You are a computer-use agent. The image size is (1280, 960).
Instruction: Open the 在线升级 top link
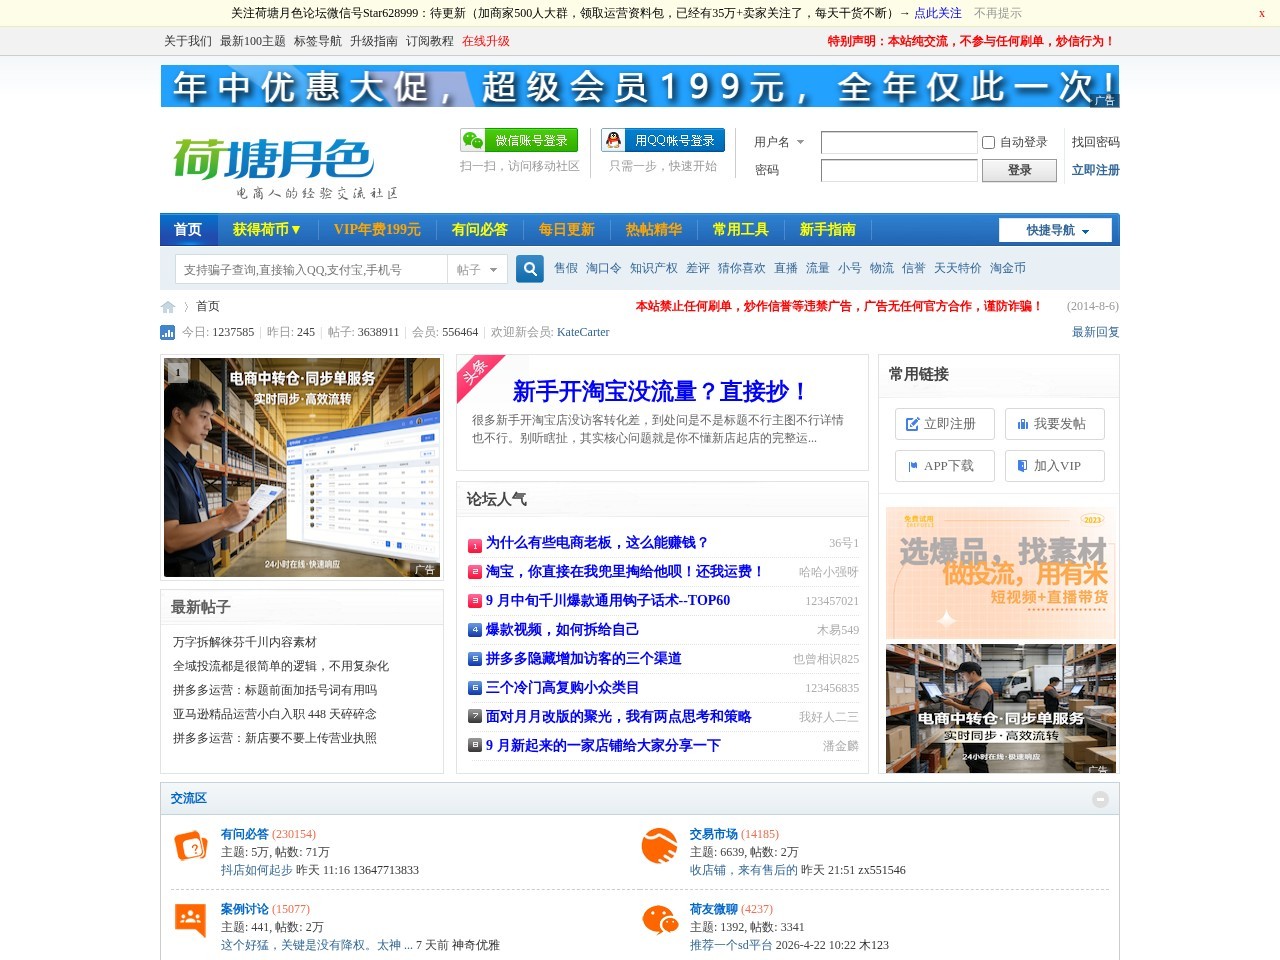486,41
